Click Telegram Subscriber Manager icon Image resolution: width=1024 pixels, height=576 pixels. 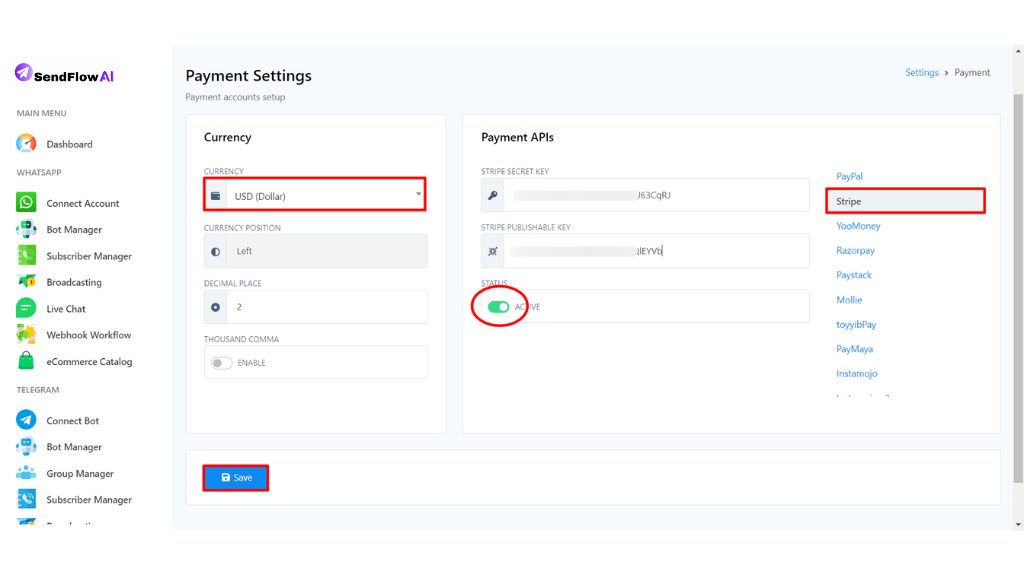pos(26,499)
